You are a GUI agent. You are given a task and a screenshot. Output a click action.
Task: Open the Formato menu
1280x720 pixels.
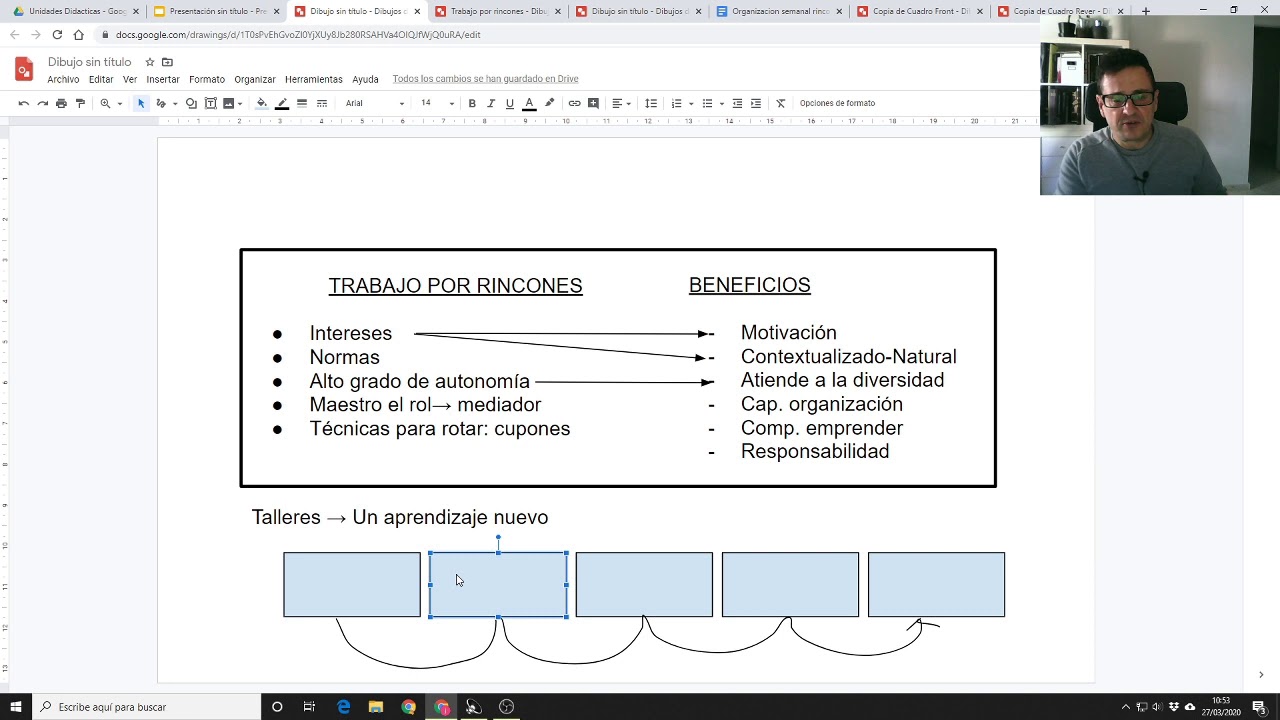tap(207, 79)
